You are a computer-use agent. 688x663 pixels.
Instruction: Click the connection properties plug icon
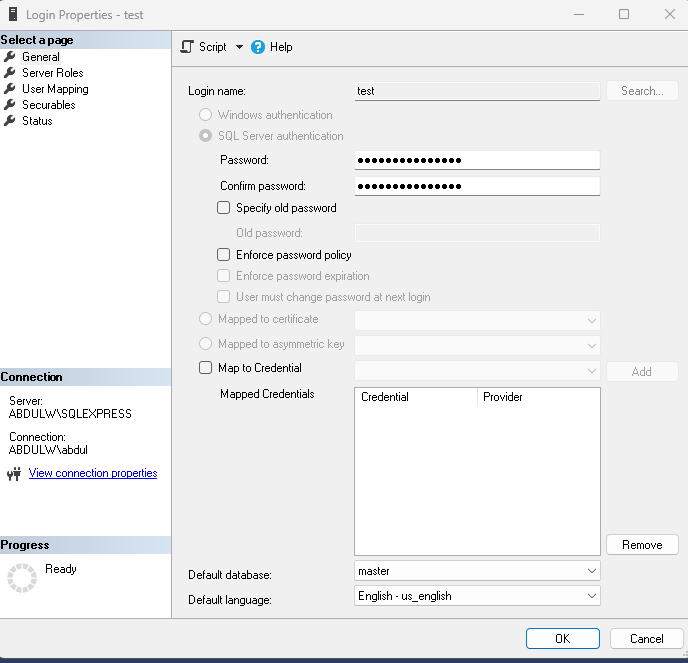pyautogui.click(x=14, y=474)
